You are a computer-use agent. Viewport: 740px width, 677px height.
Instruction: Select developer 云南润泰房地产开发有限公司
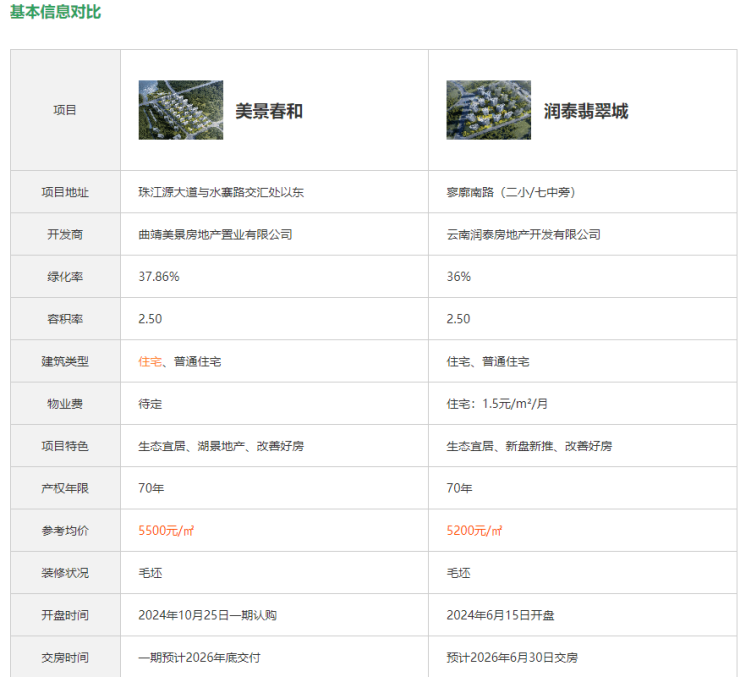pyautogui.click(x=523, y=234)
